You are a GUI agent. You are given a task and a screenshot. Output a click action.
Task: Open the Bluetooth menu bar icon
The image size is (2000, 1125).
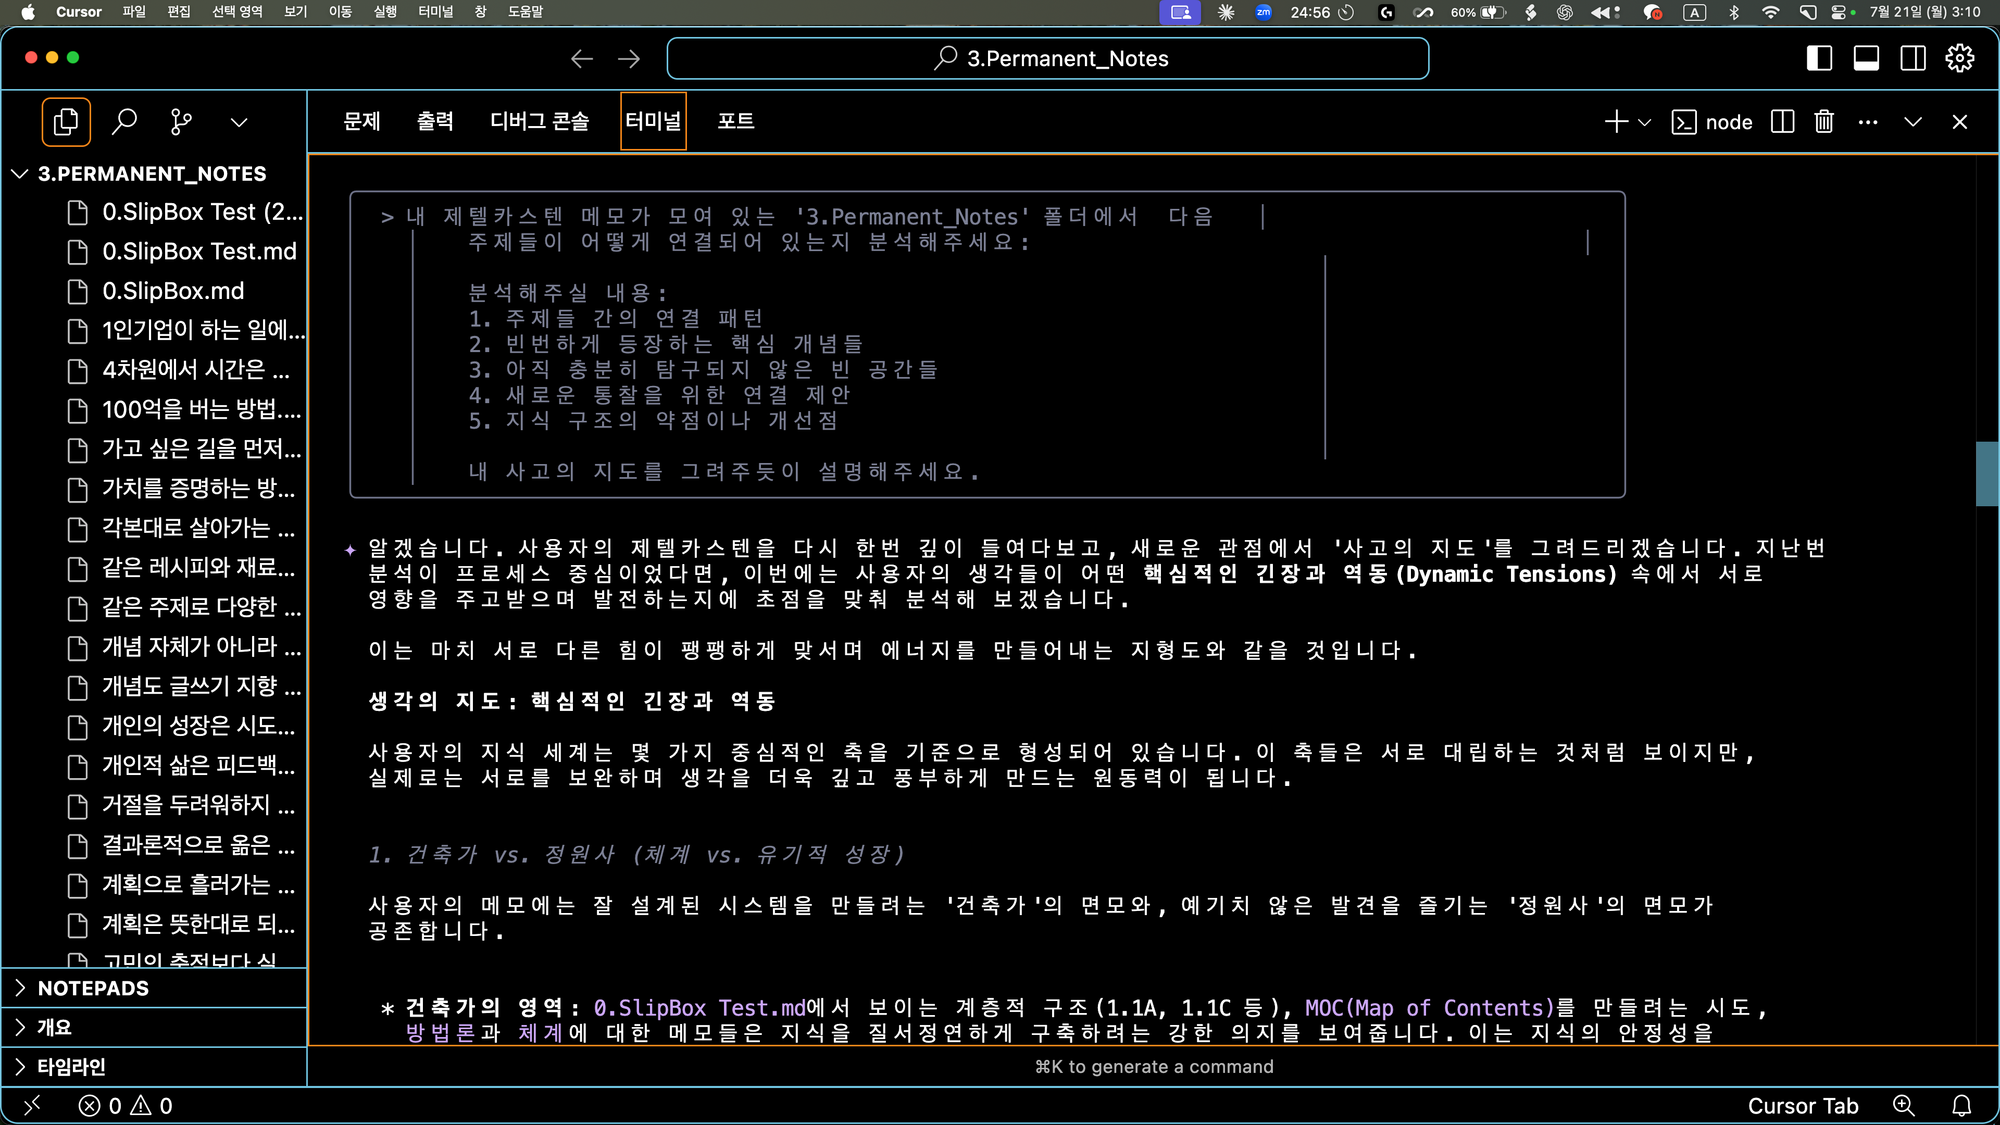pos(1734,12)
